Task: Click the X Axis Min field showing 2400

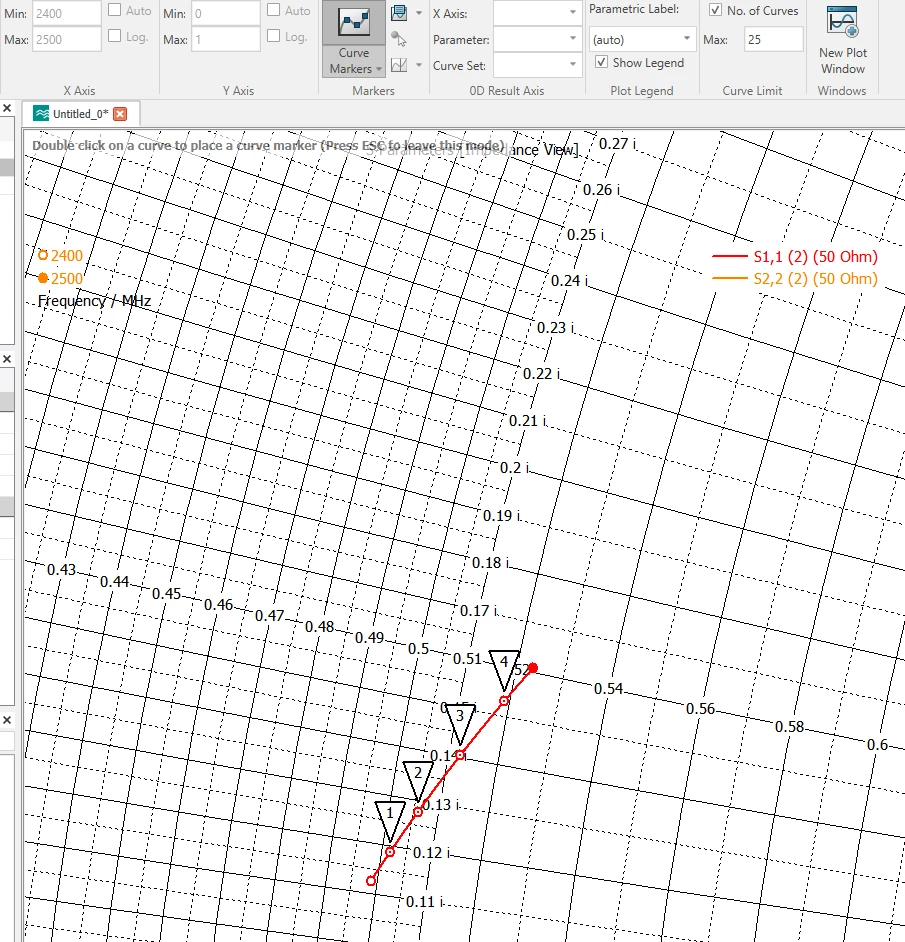Action: pos(66,13)
